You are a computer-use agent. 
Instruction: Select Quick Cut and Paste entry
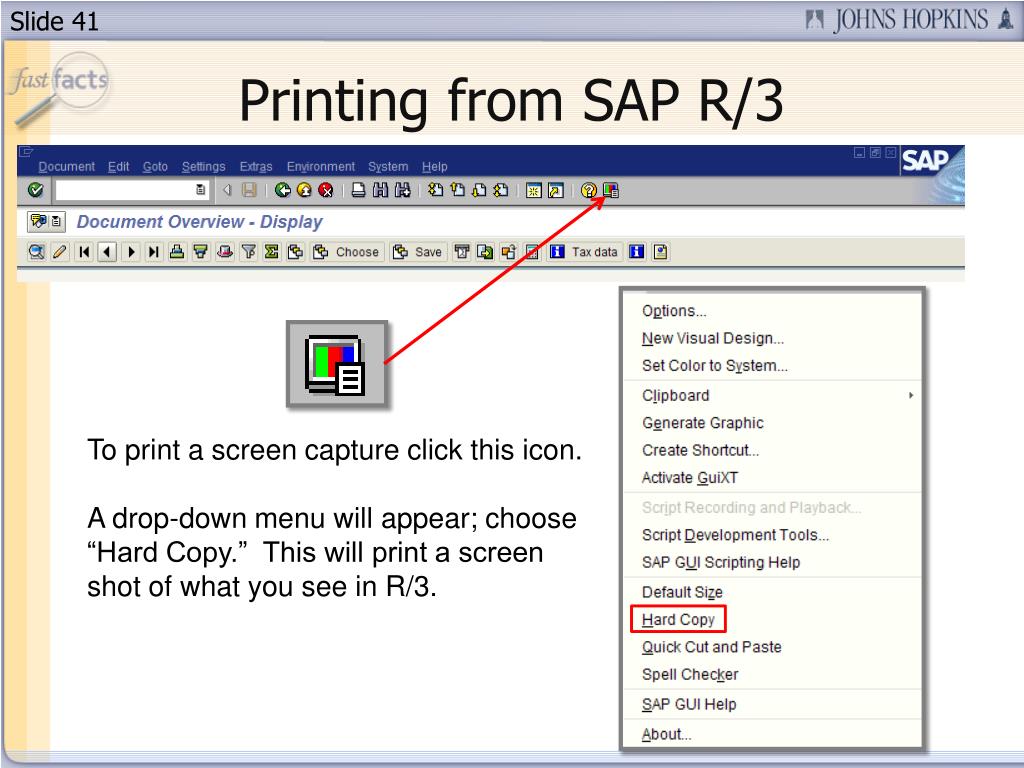[773, 647]
